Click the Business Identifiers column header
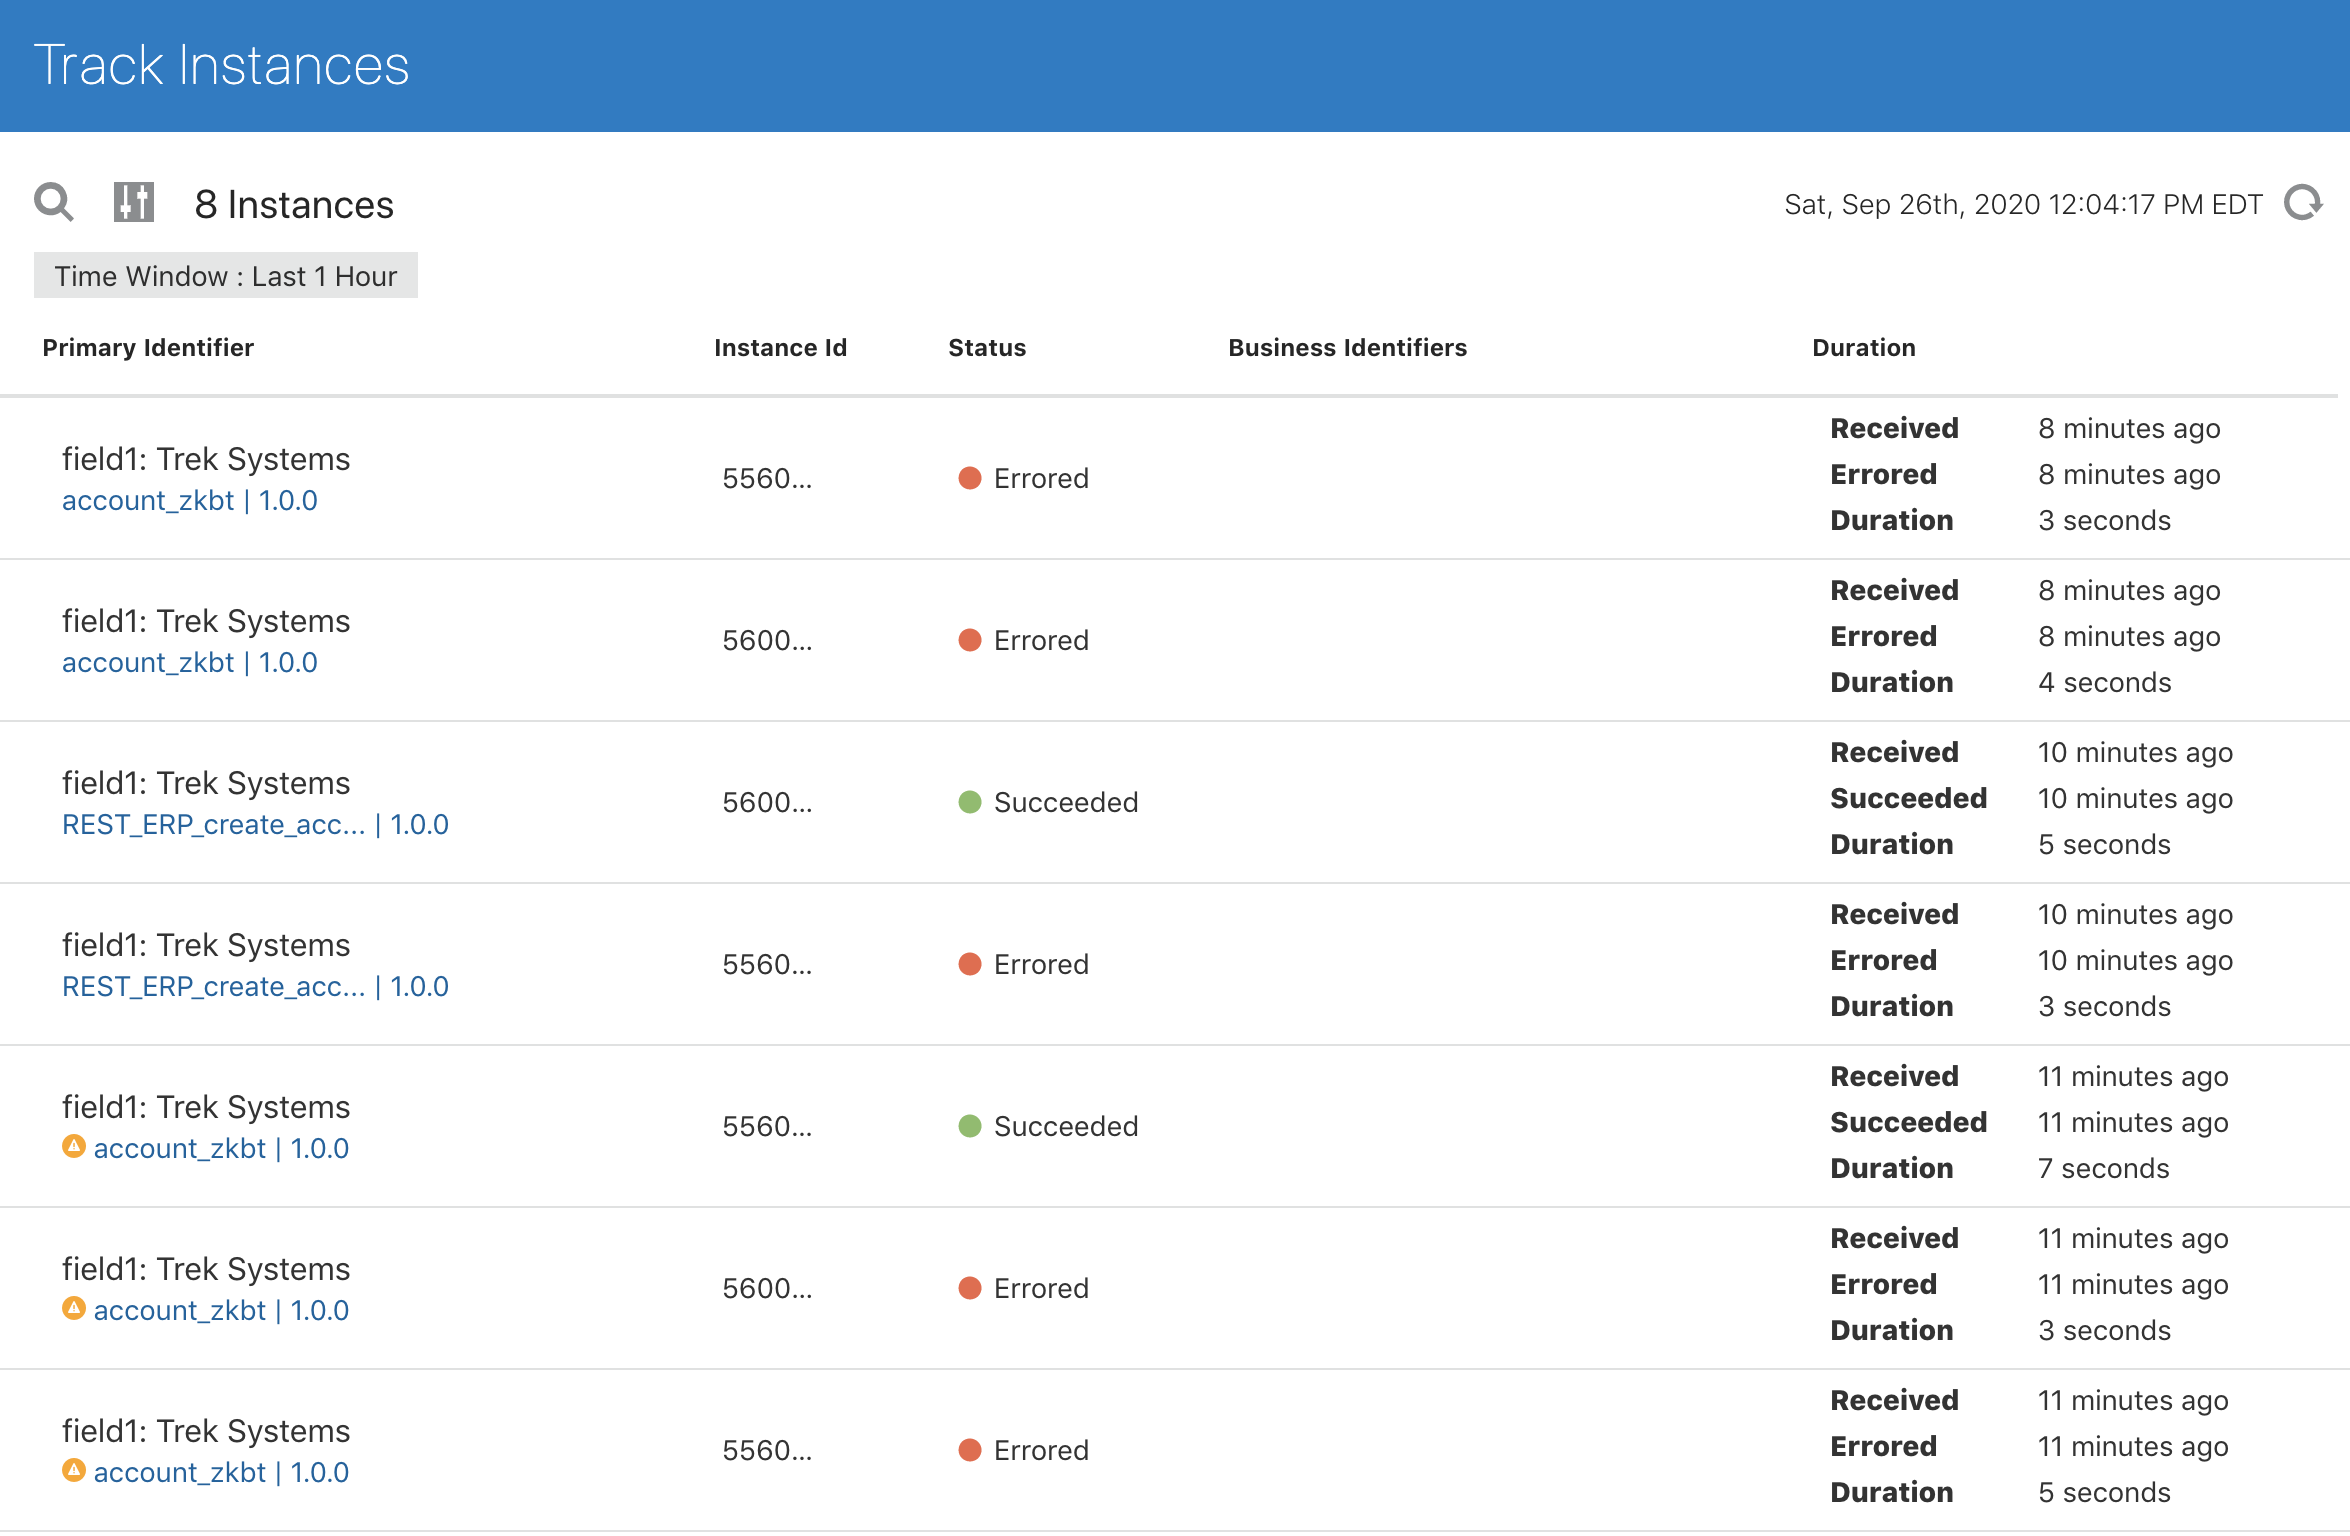This screenshot has width=2350, height=1536. pos(1347,347)
